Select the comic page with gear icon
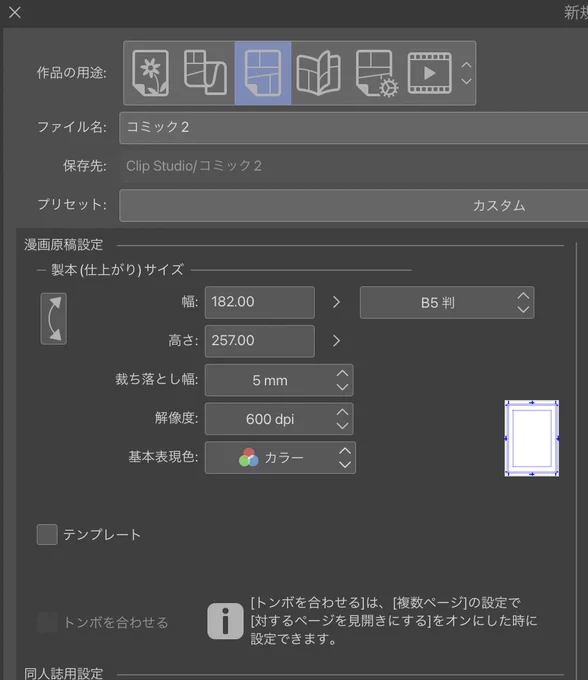The image size is (588, 680). [376, 73]
